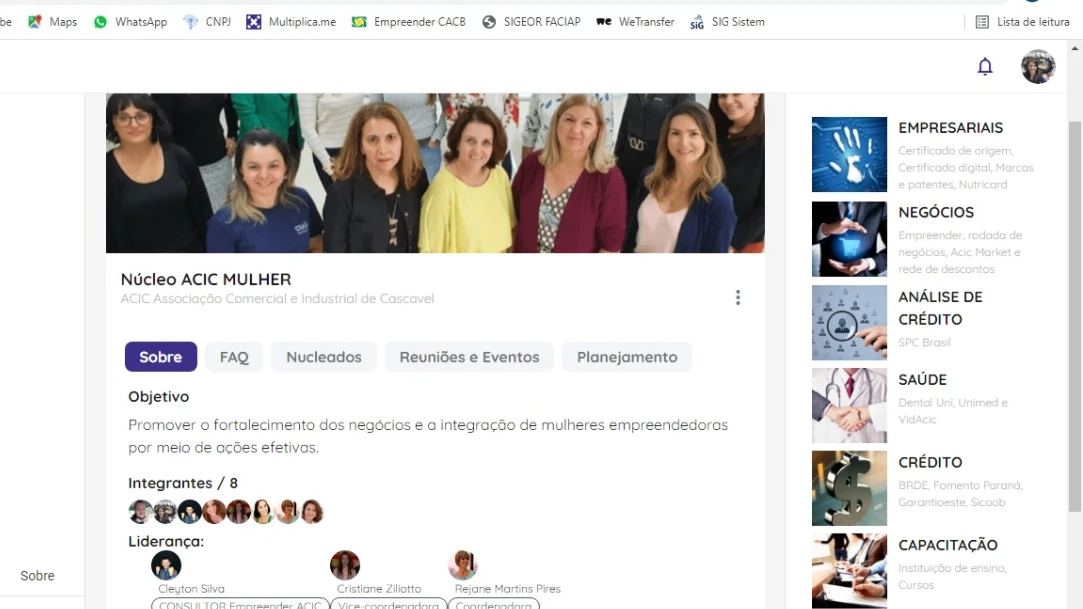Open the Maps bookmark

52,22
